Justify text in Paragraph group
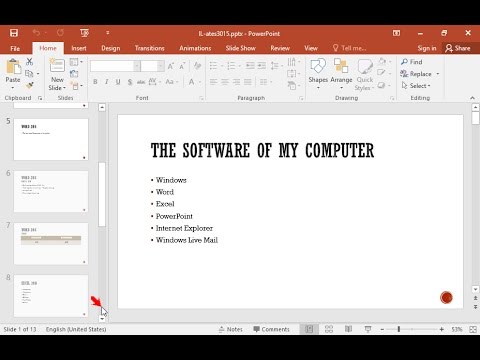The width and height of the screenshot is (480, 360). tap(248, 82)
